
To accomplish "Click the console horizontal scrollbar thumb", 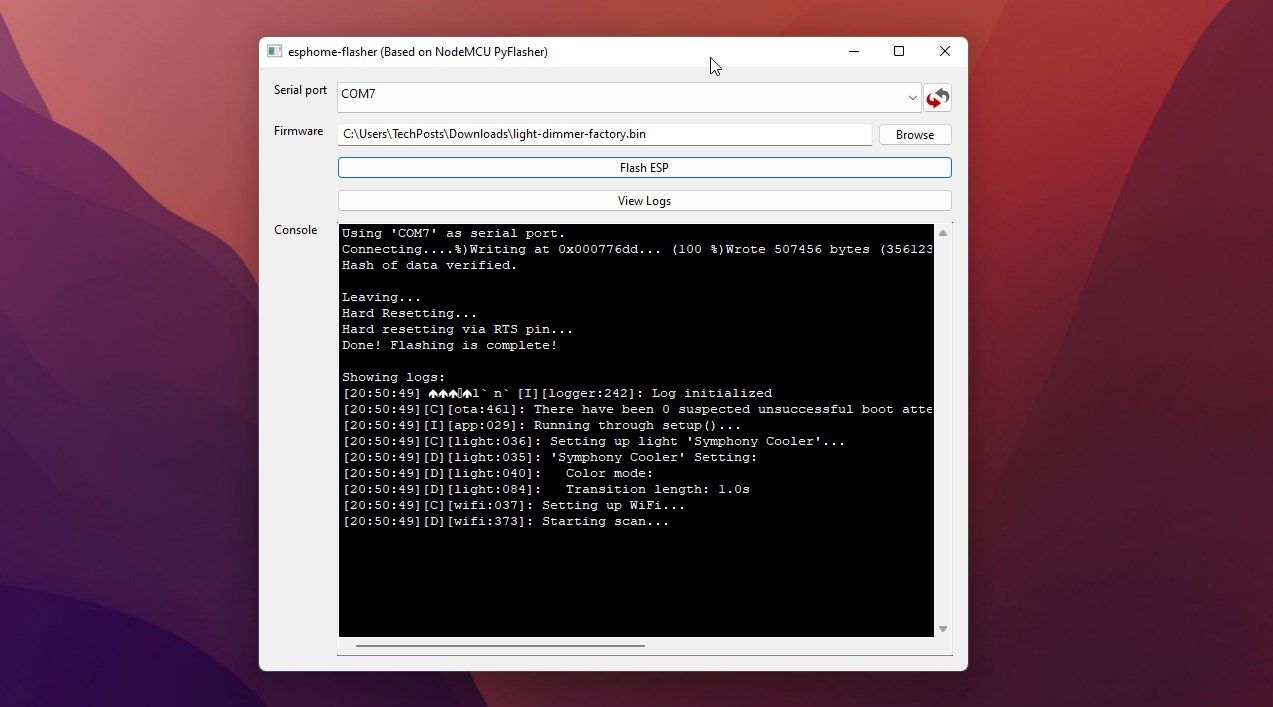I will click(500, 646).
